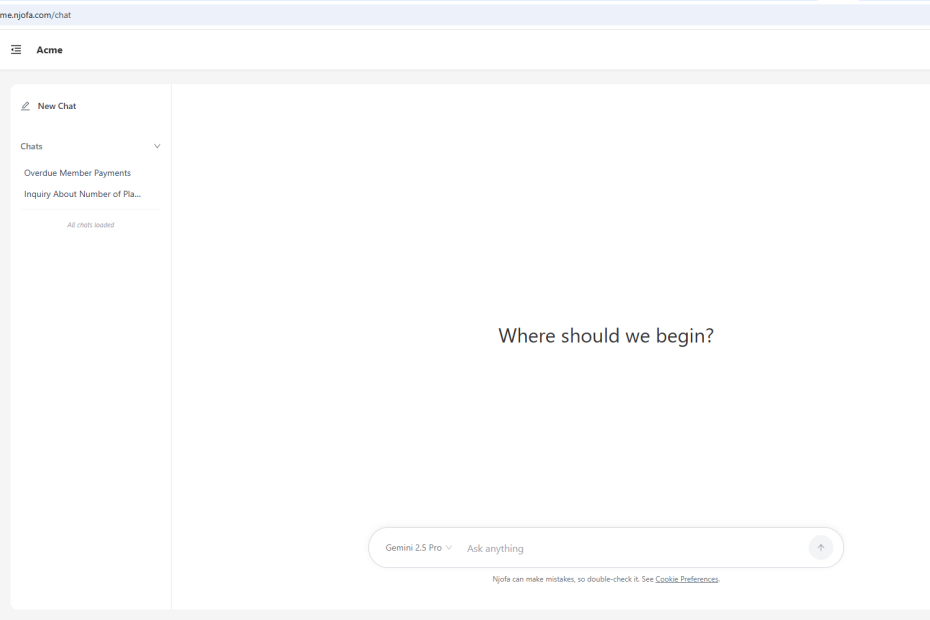Click the send arrow in the message bar
Image resolution: width=930 pixels, height=620 pixels.
click(820, 547)
